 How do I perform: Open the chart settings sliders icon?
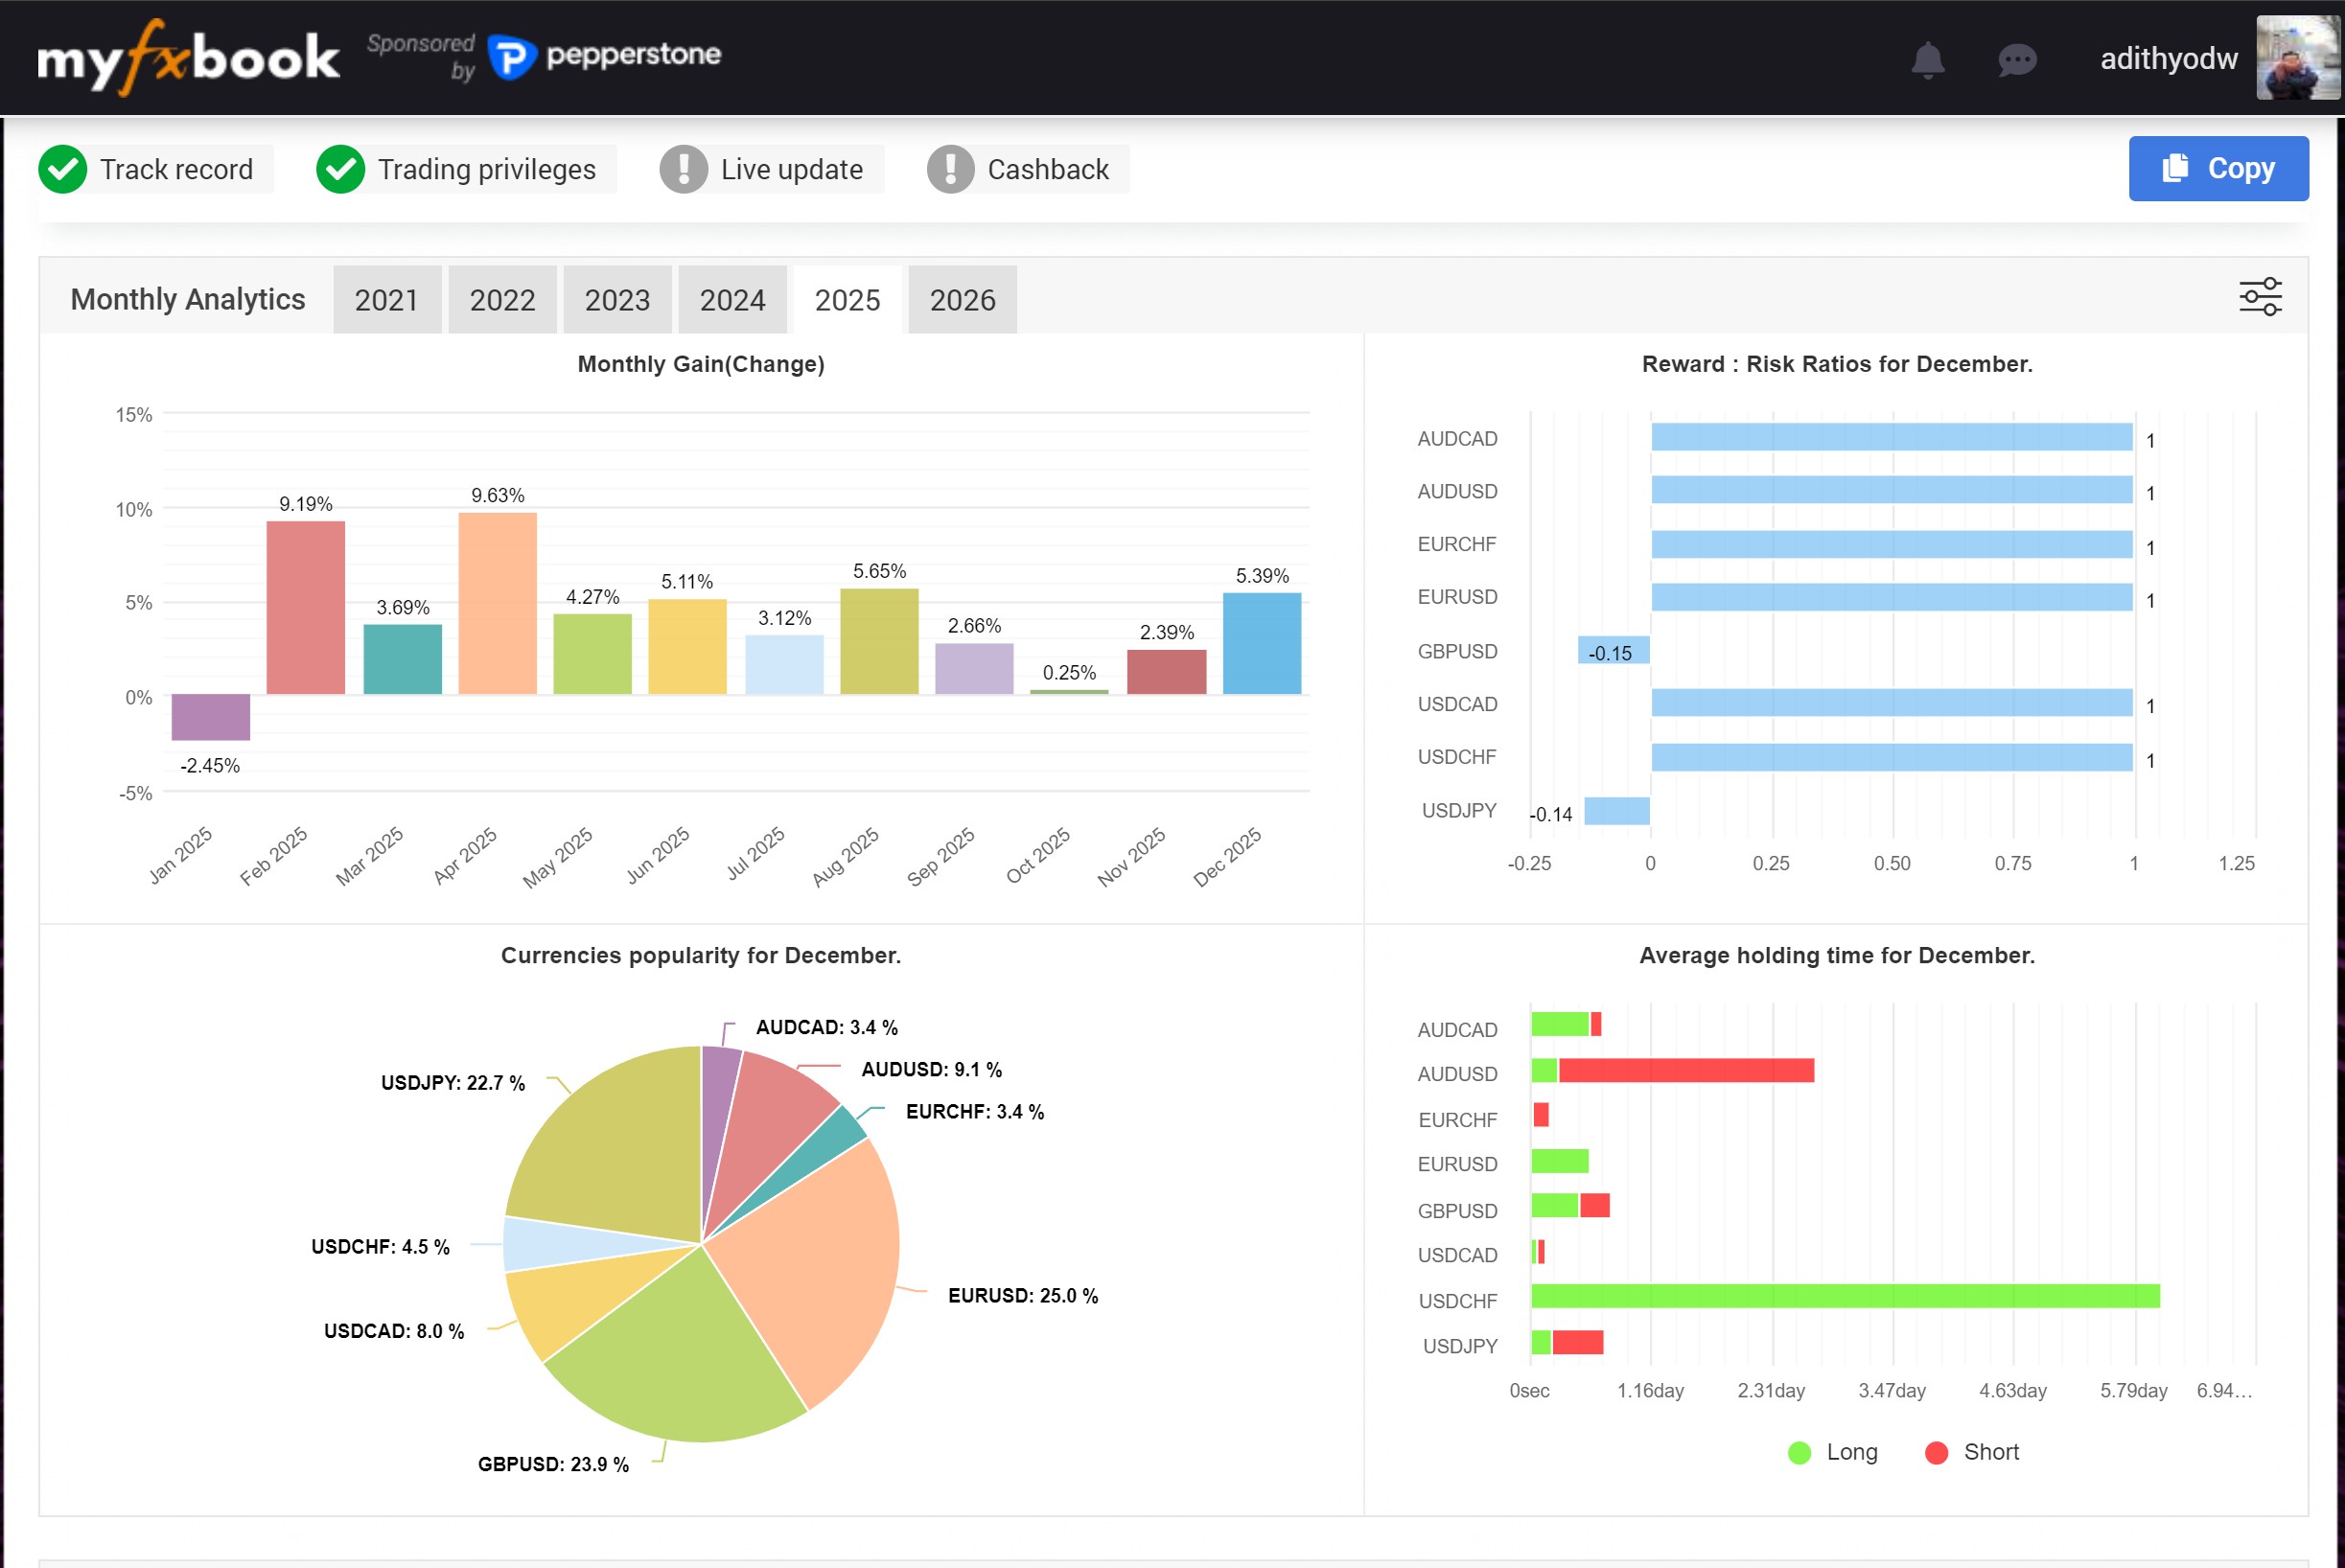pos(2259,297)
